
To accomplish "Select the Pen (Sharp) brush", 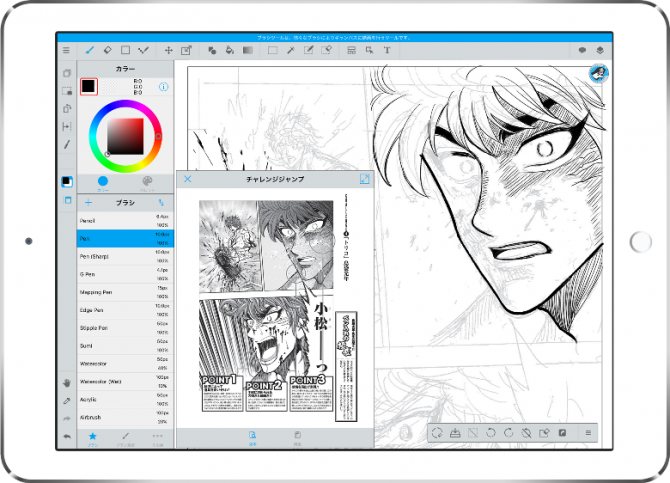I will tap(125, 256).
